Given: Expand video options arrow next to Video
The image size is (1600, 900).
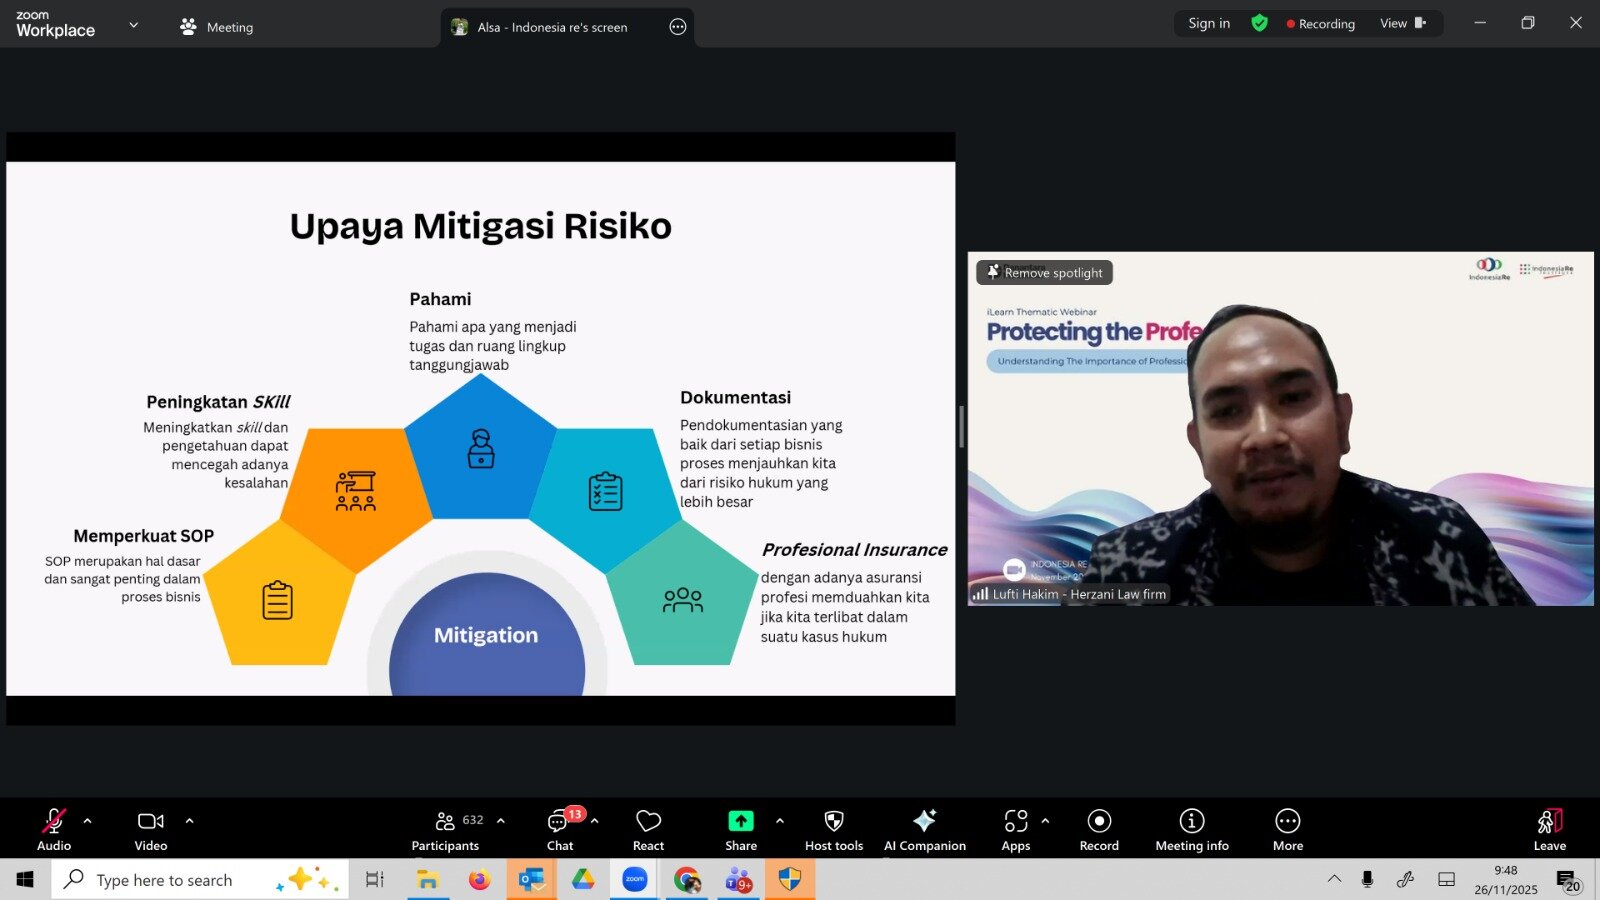Looking at the screenshot, I should (189, 821).
